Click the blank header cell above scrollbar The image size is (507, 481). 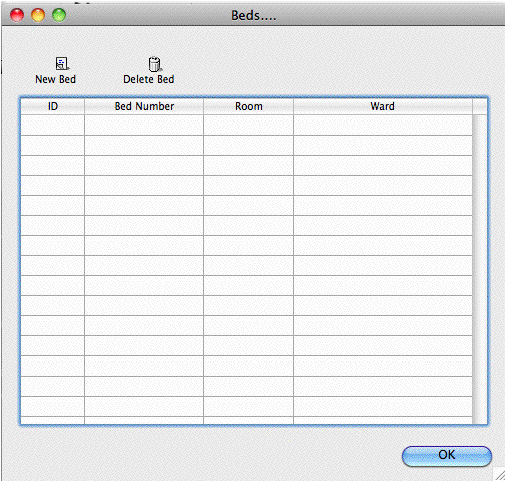coord(480,106)
